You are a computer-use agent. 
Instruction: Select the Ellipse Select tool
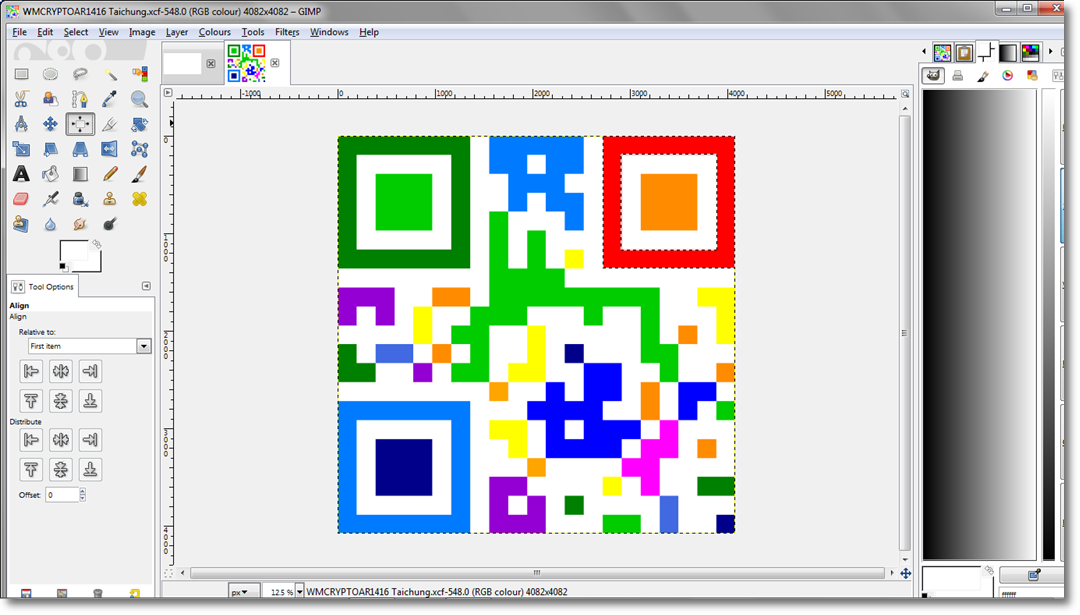[50, 74]
